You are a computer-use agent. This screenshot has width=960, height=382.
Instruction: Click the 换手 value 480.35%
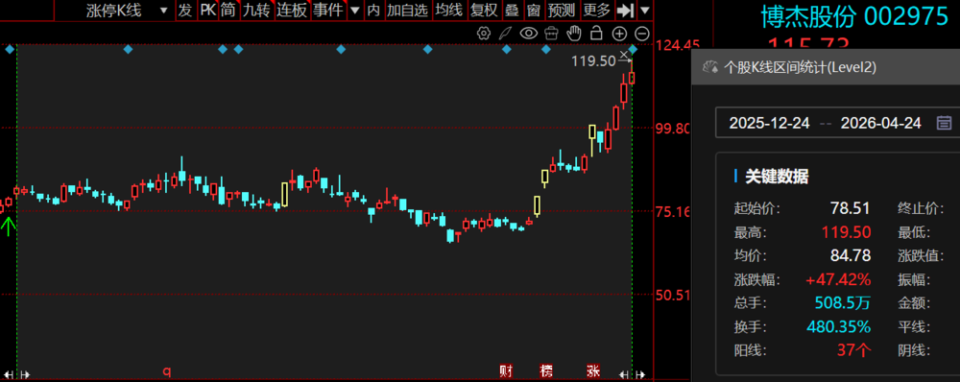pyautogui.click(x=839, y=327)
